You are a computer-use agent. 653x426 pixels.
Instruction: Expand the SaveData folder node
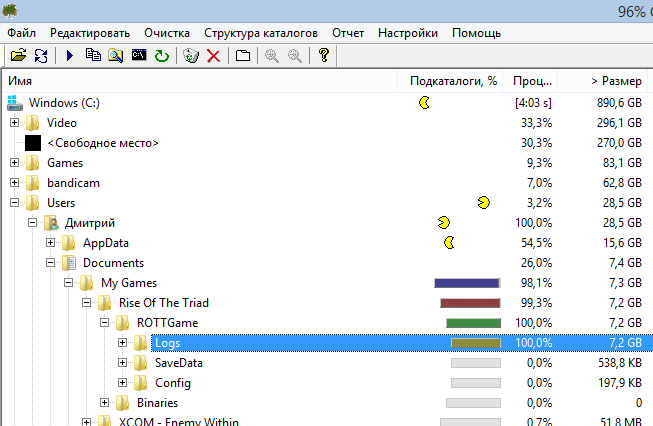pyautogui.click(x=122, y=362)
